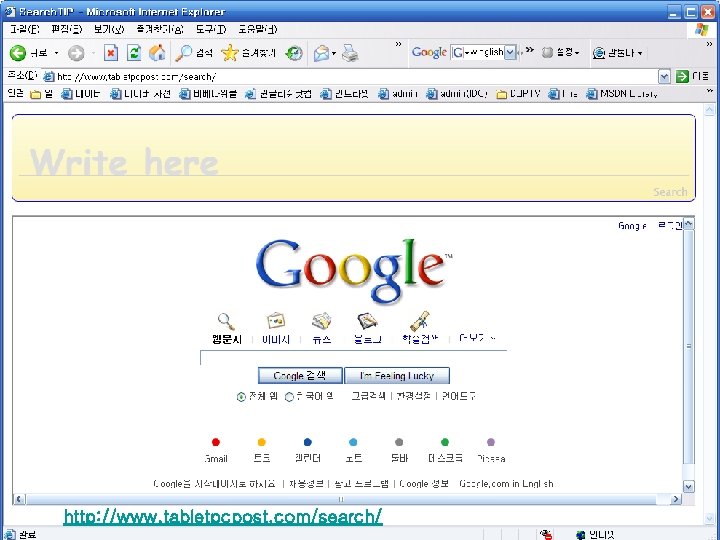Open the tabletpcpost.com/search link at the bottom

(x=223, y=517)
